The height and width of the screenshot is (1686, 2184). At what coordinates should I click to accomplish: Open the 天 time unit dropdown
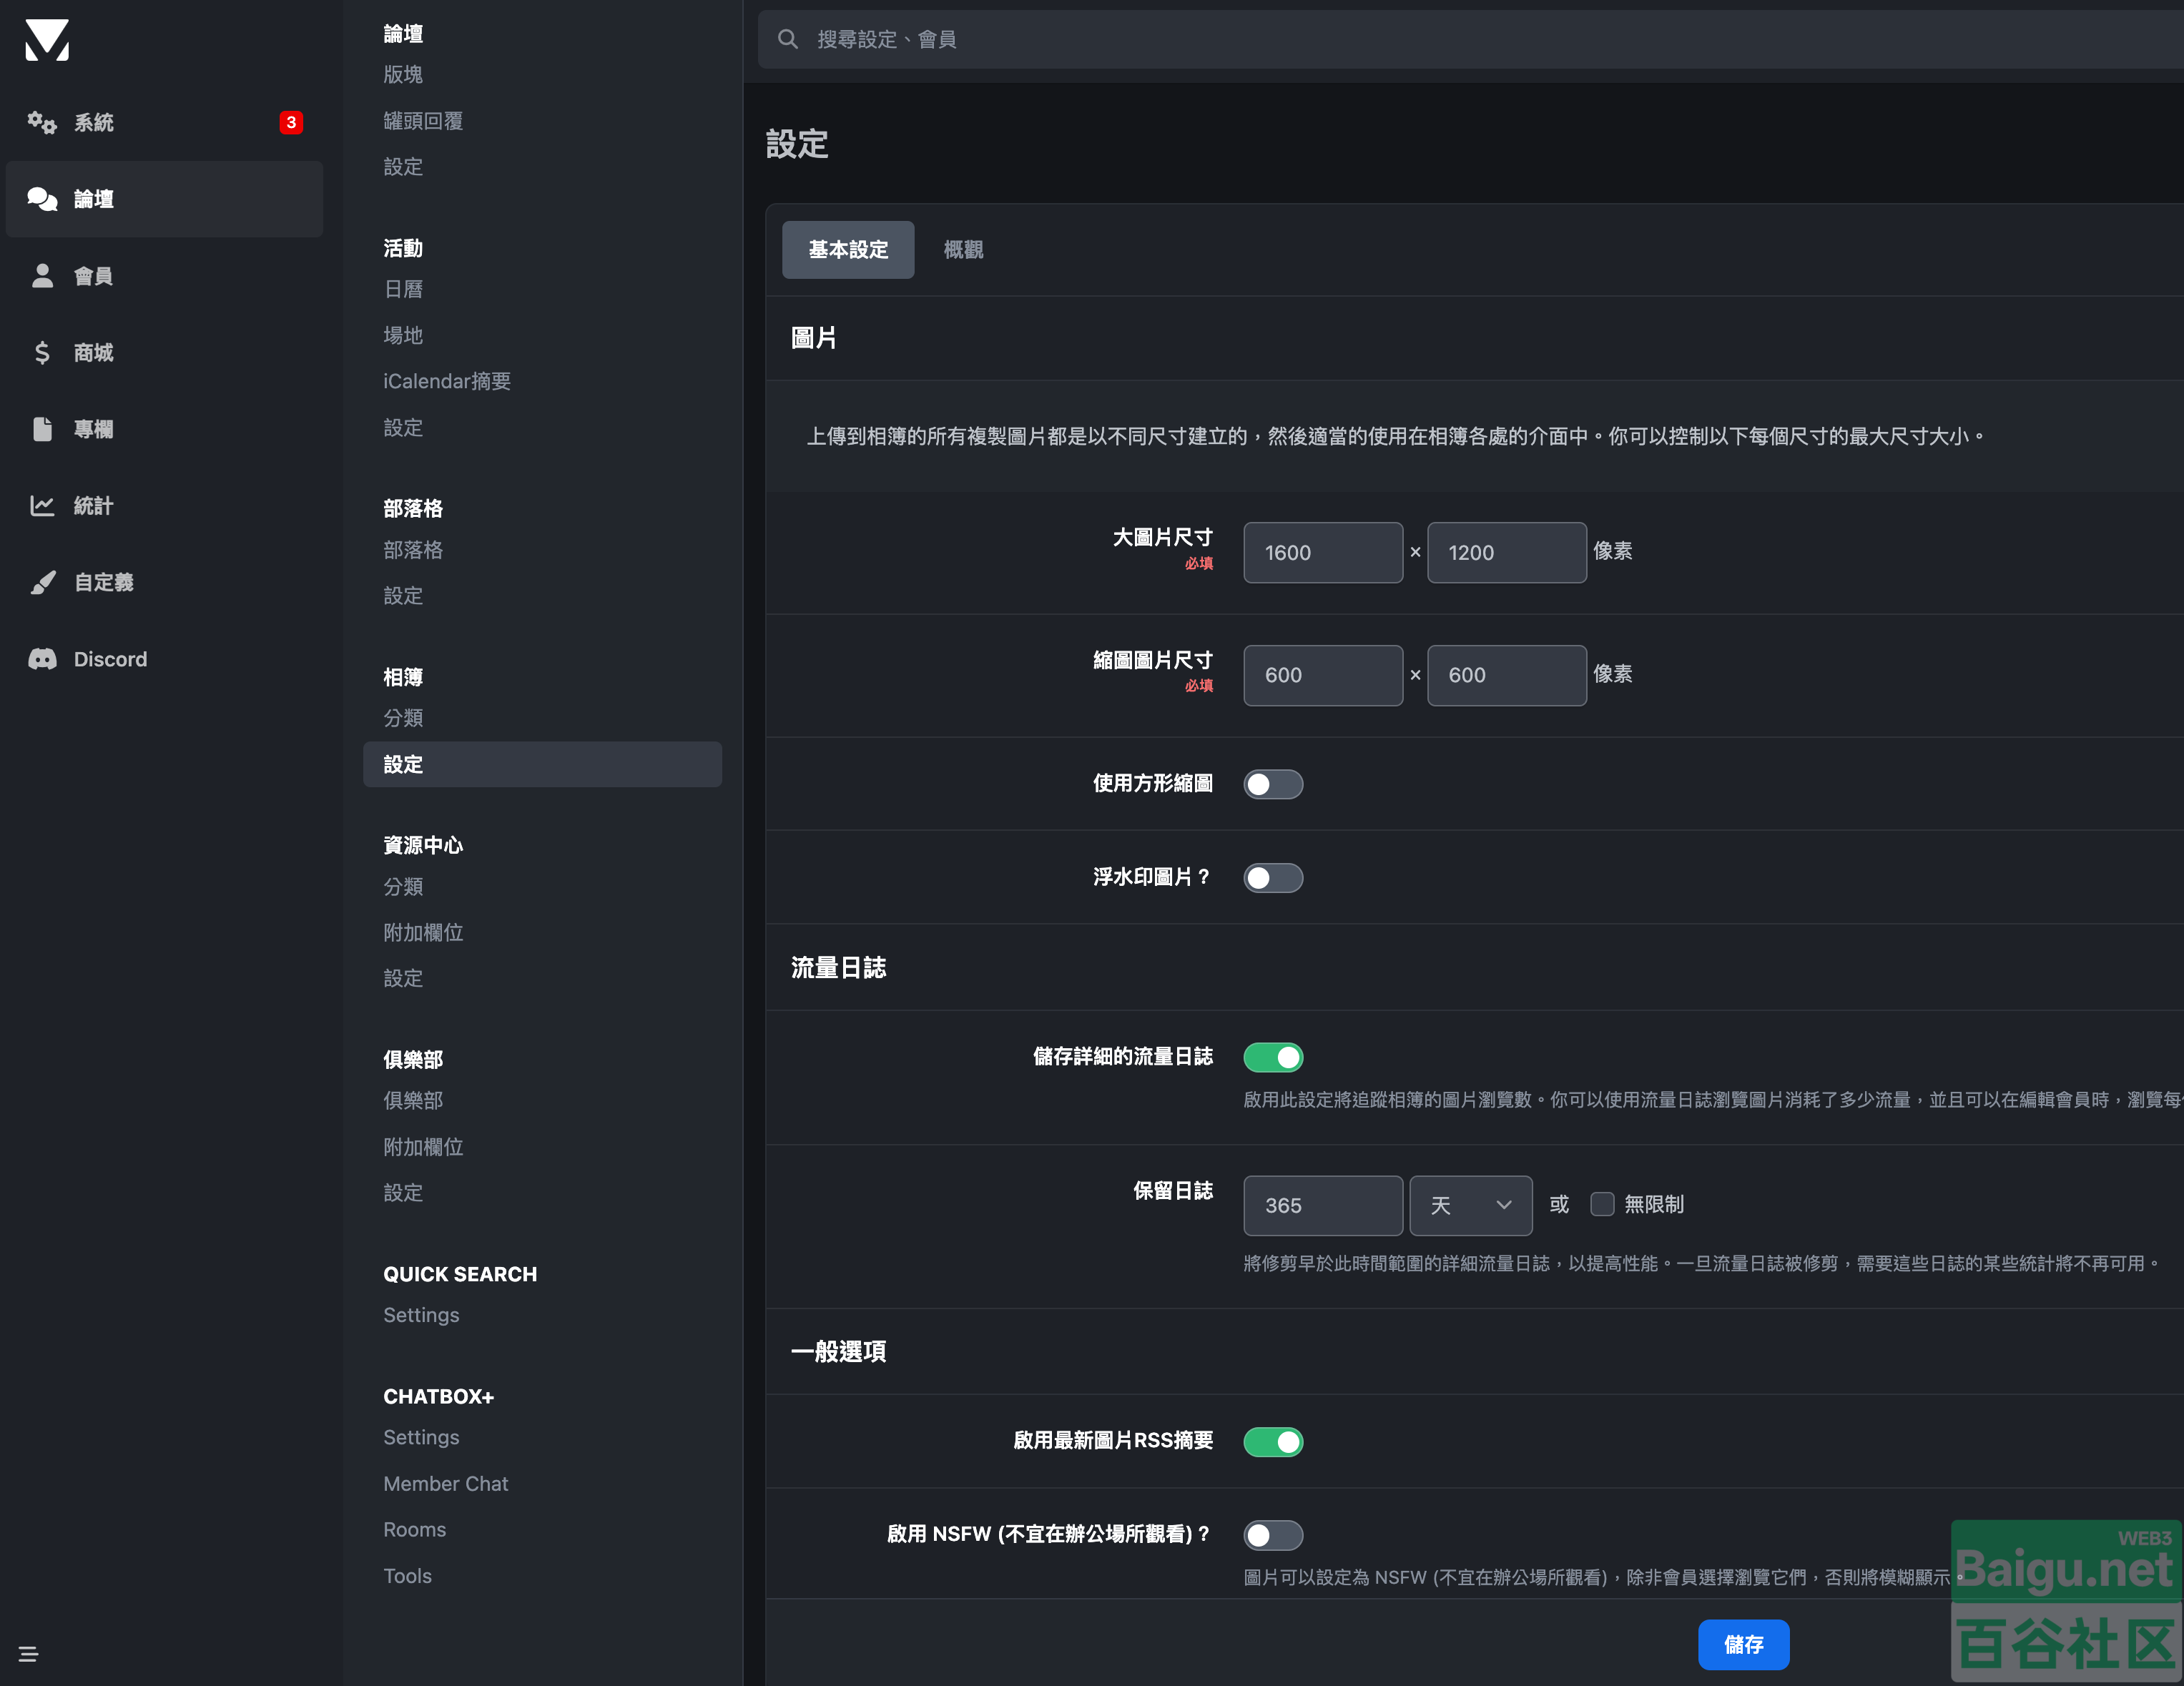pos(1470,1205)
